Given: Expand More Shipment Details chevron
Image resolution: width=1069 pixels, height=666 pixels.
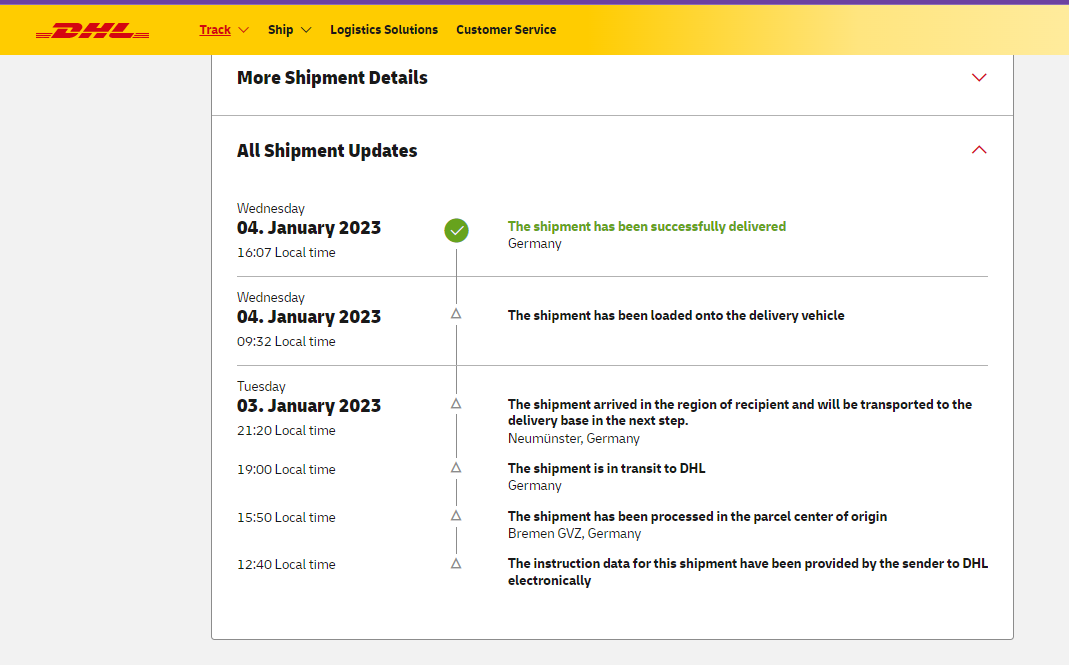Looking at the screenshot, I should pos(979,78).
